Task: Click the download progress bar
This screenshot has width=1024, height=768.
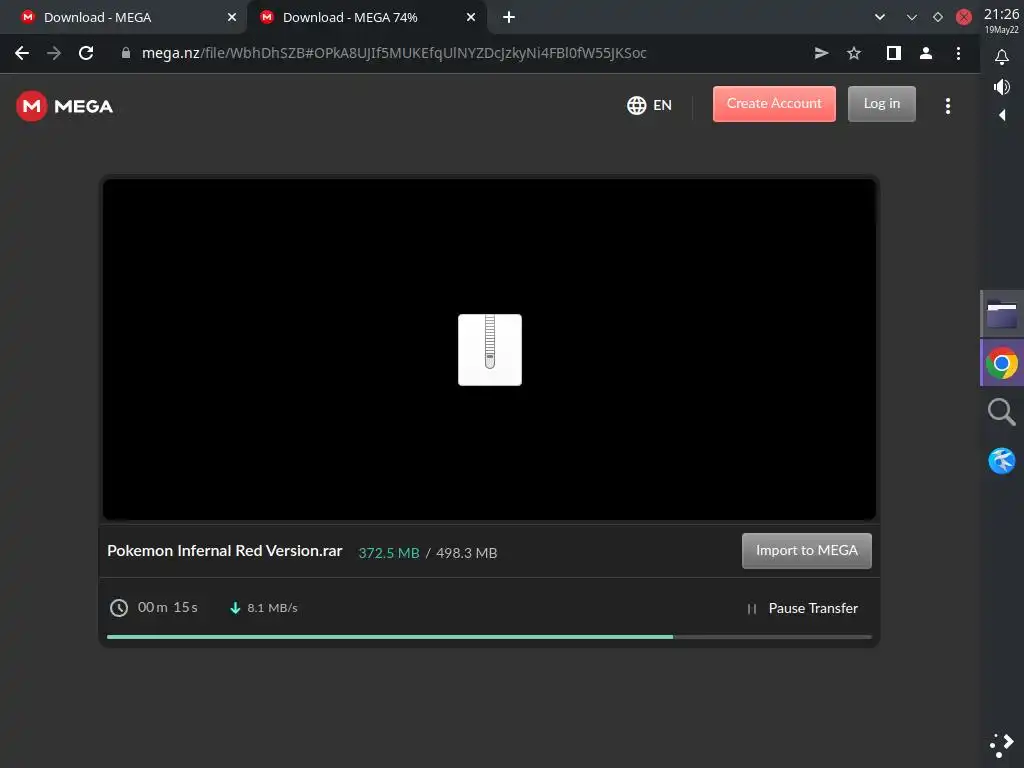Action: [x=489, y=636]
